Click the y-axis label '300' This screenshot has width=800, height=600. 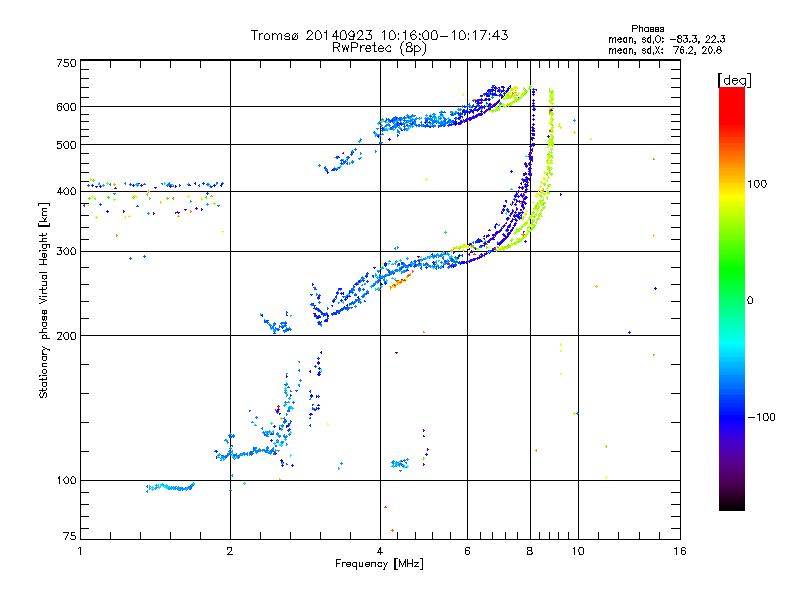point(66,251)
